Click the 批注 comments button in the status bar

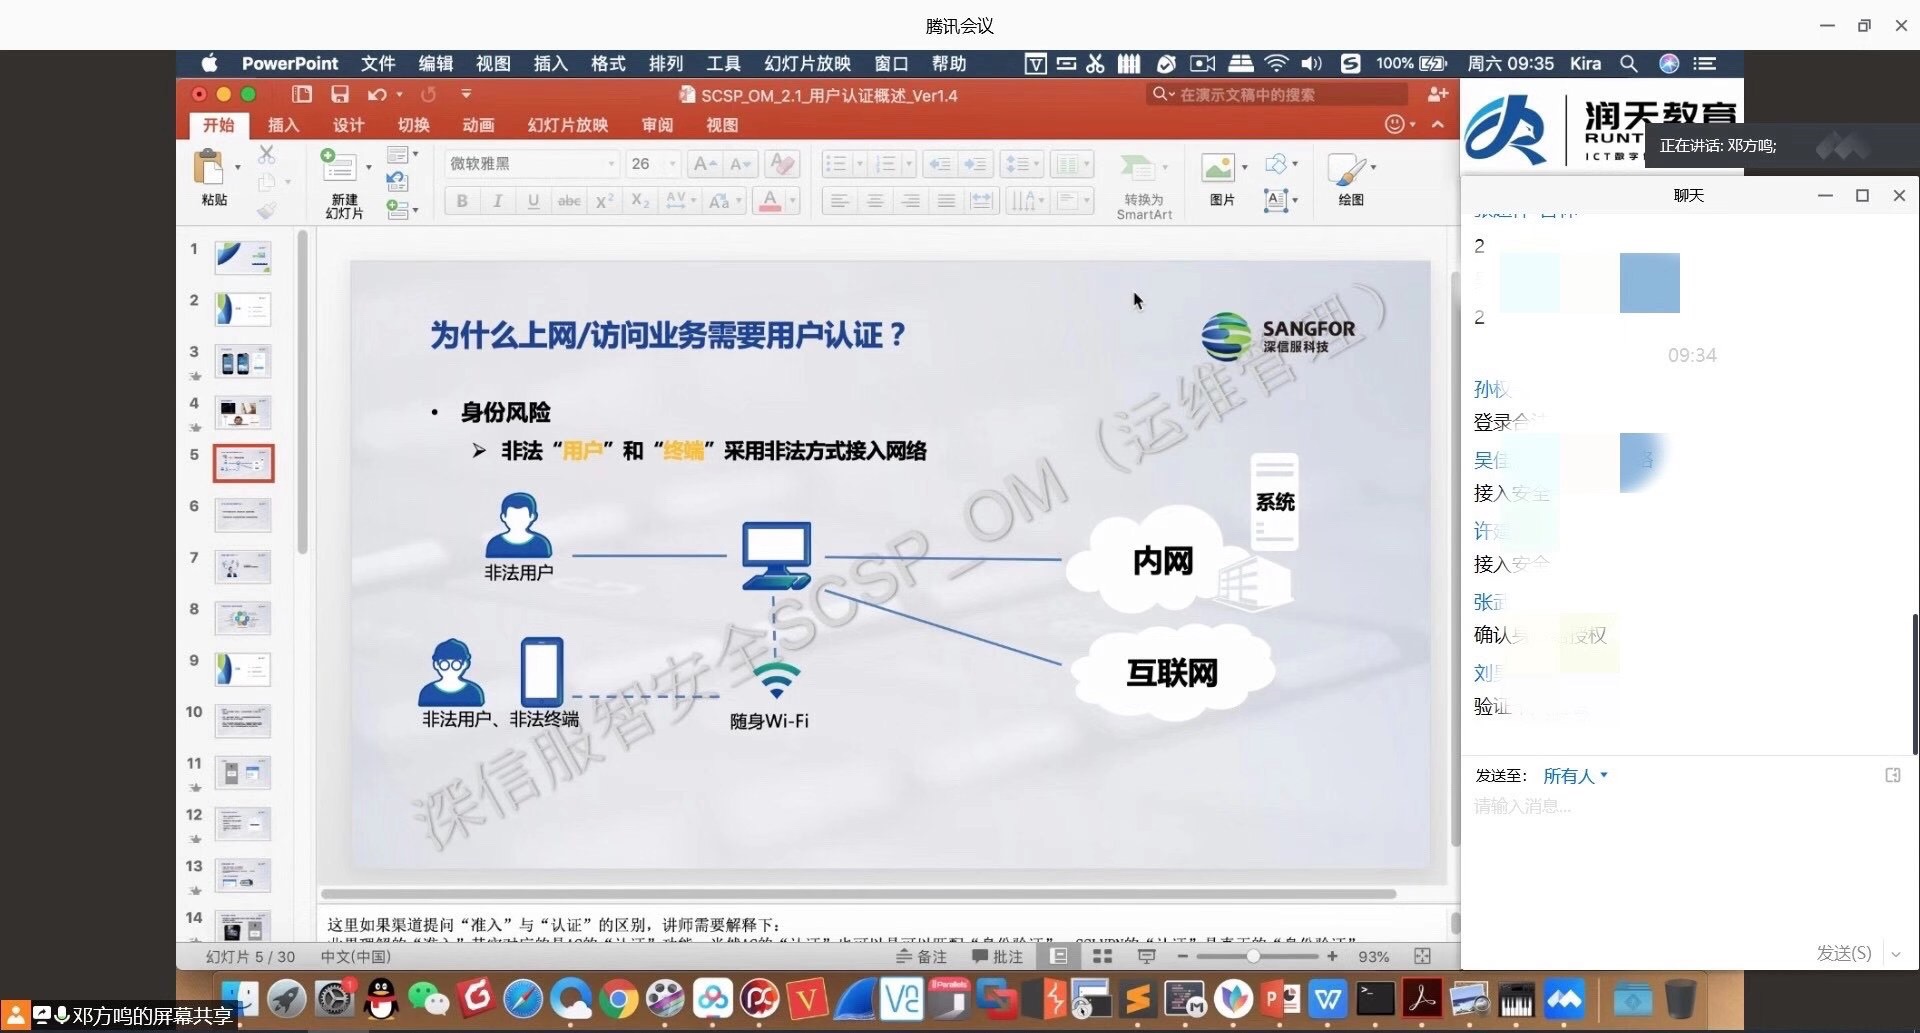coord(998,957)
